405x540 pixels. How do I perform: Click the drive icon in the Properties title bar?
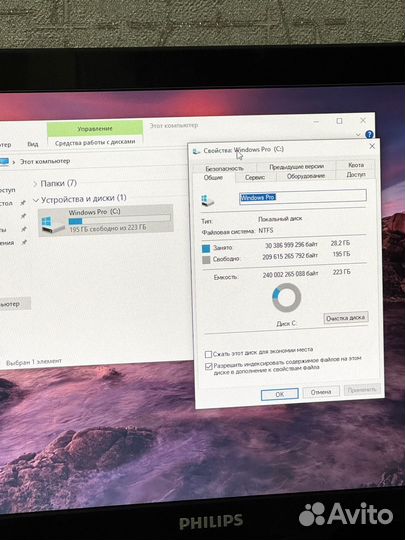(x=197, y=151)
